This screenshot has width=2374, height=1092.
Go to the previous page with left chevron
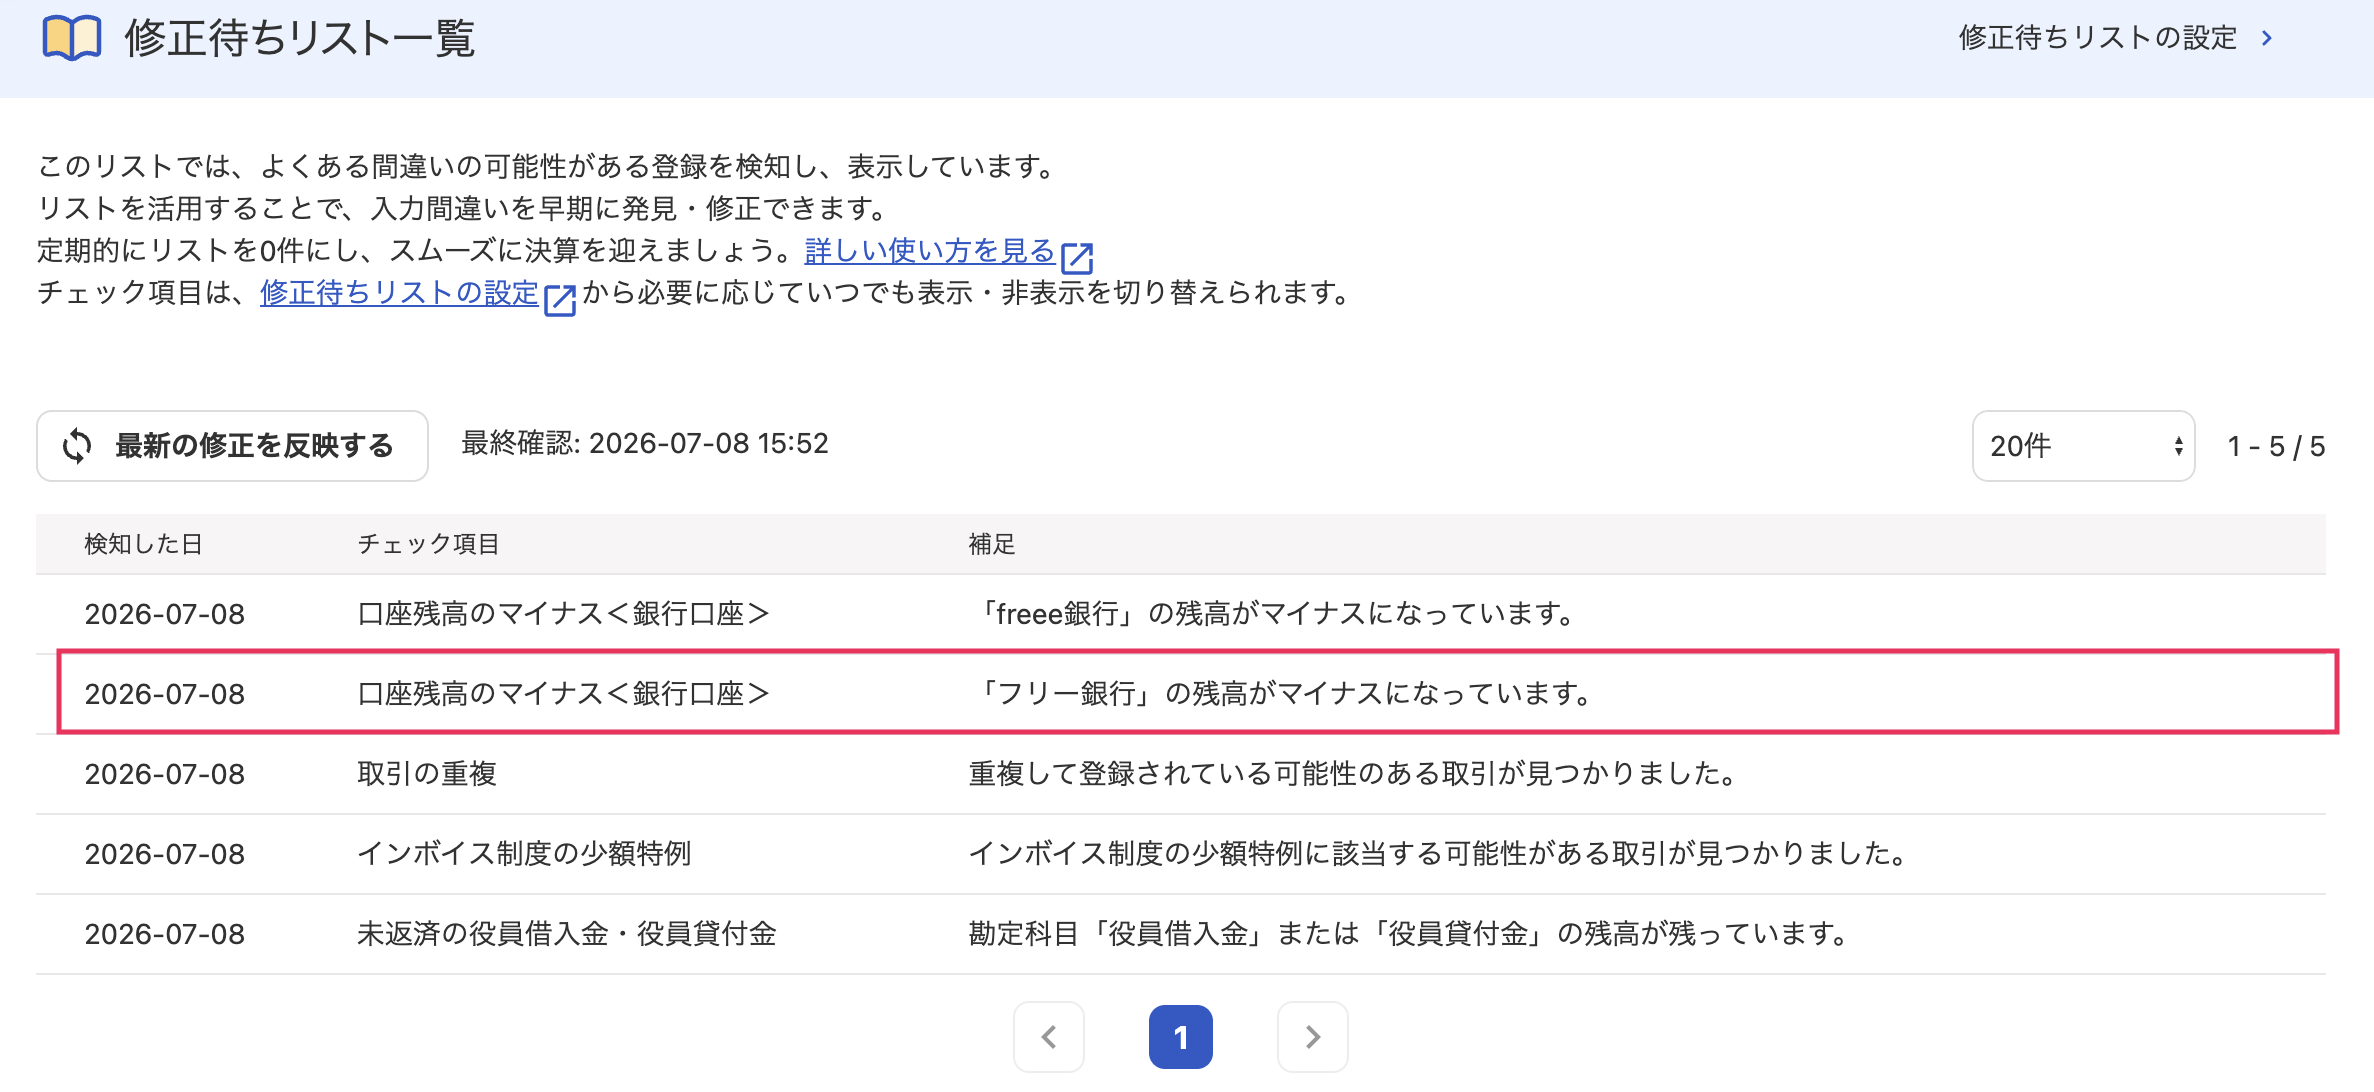1049,1037
